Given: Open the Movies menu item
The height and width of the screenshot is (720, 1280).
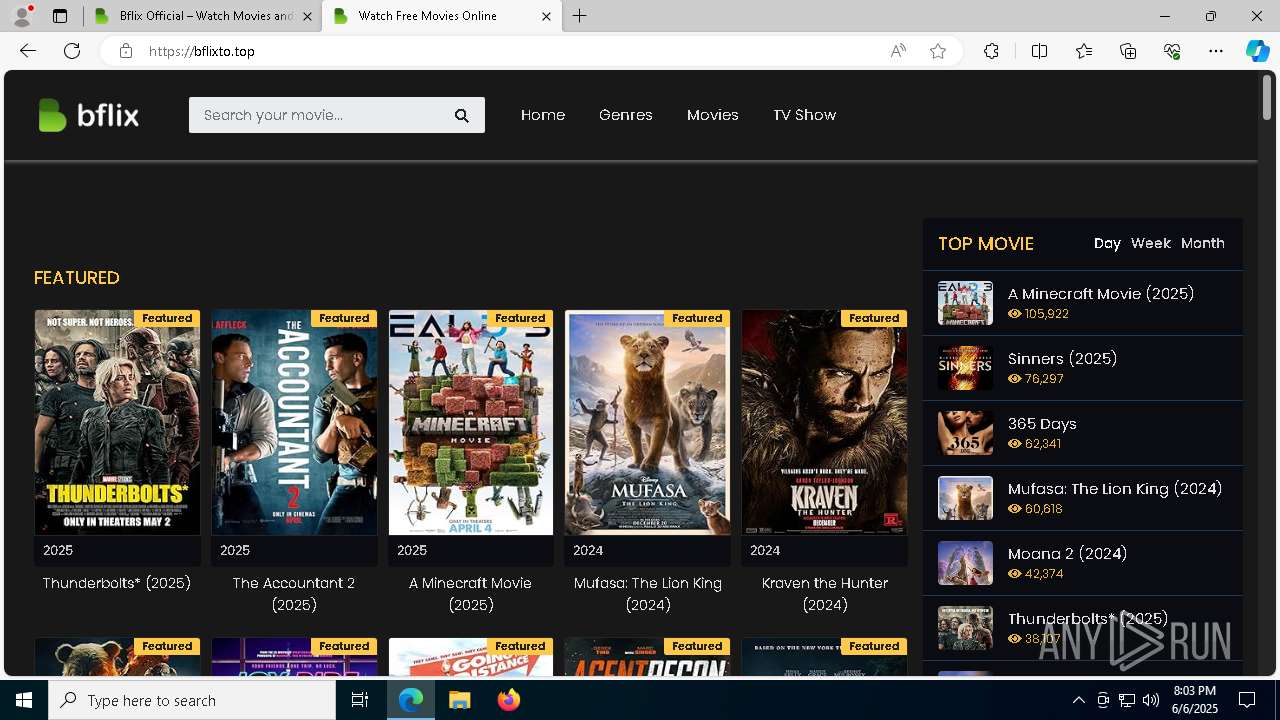Looking at the screenshot, I should click(713, 115).
